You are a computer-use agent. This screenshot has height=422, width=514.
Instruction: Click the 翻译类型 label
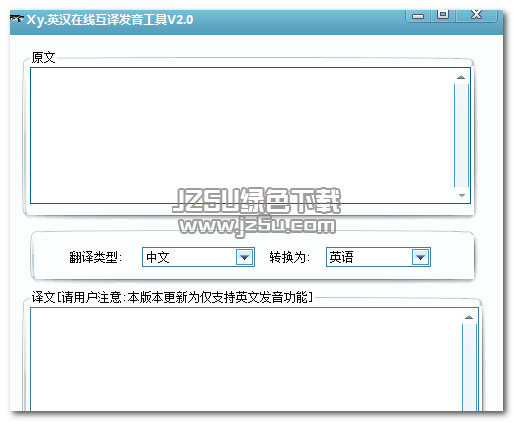click(96, 257)
